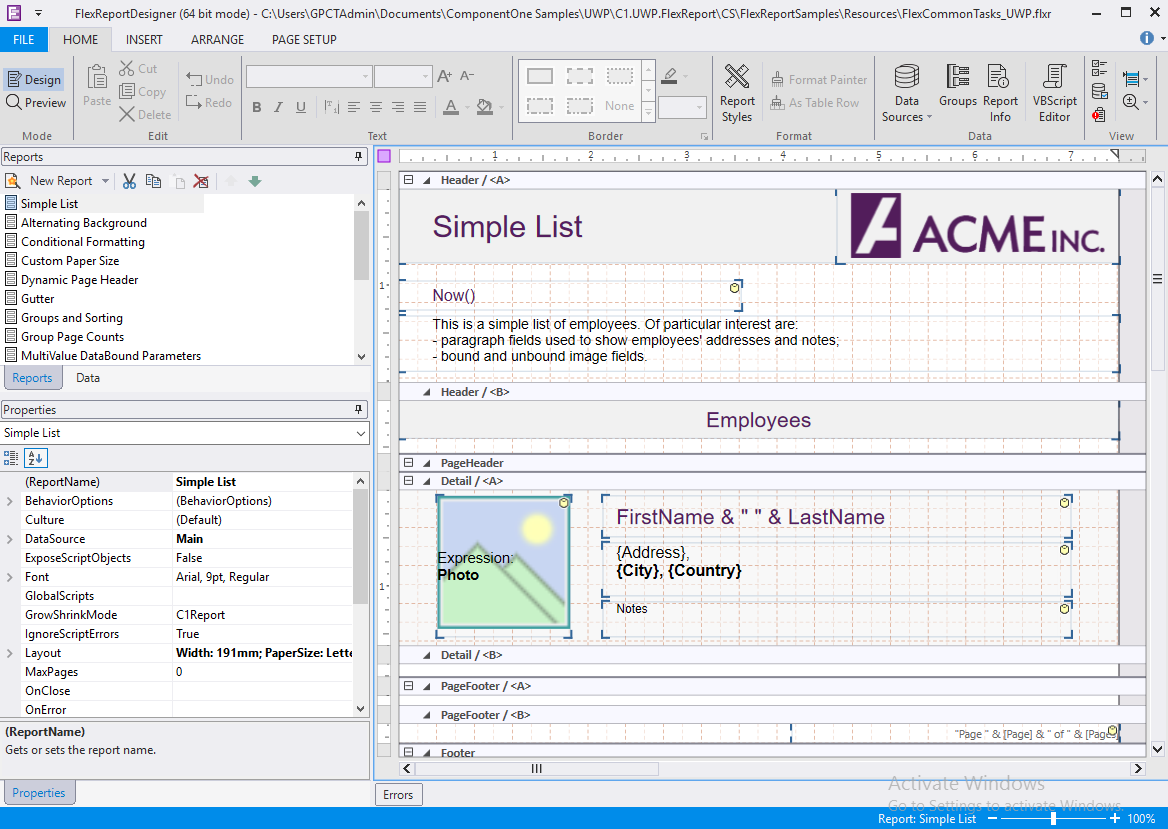Open the VBScript Editor

tap(1054, 93)
